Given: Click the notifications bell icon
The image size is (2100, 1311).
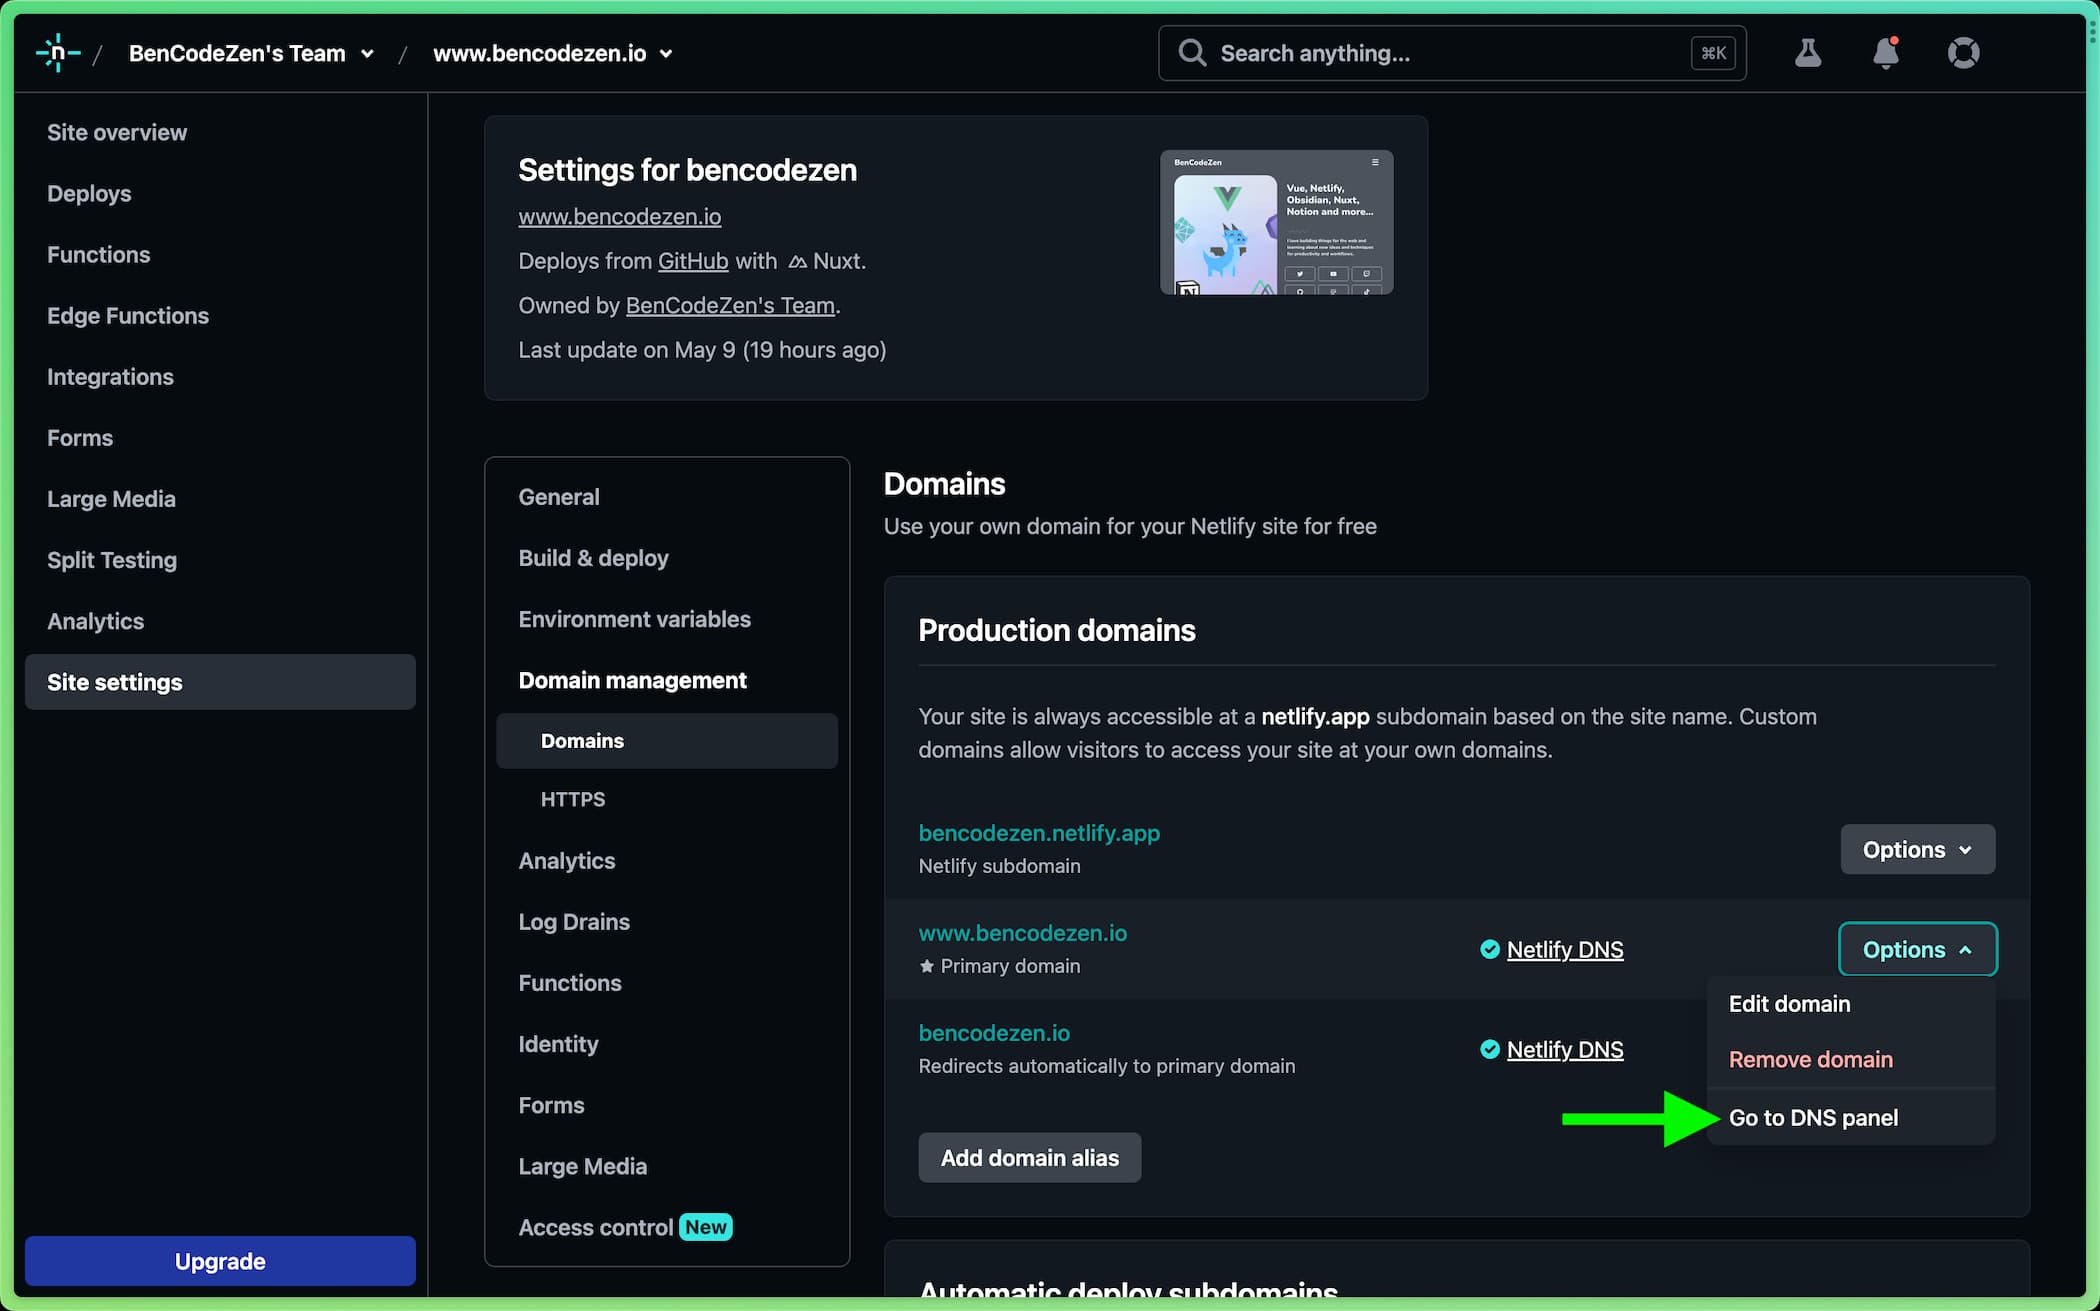Looking at the screenshot, I should click(1884, 51).
